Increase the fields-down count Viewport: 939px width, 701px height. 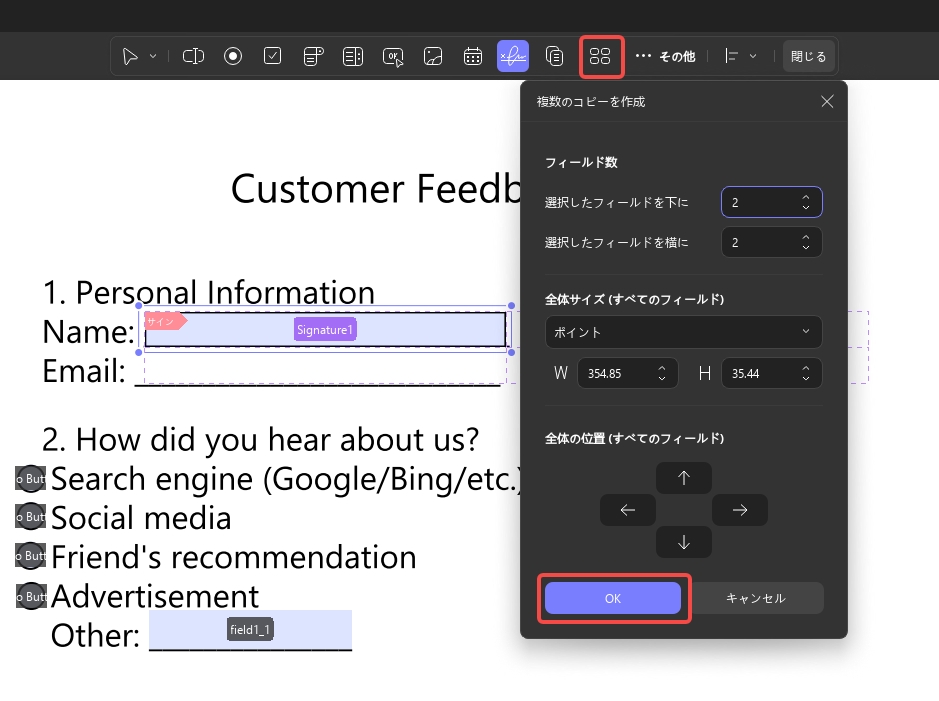click(806, 197)
